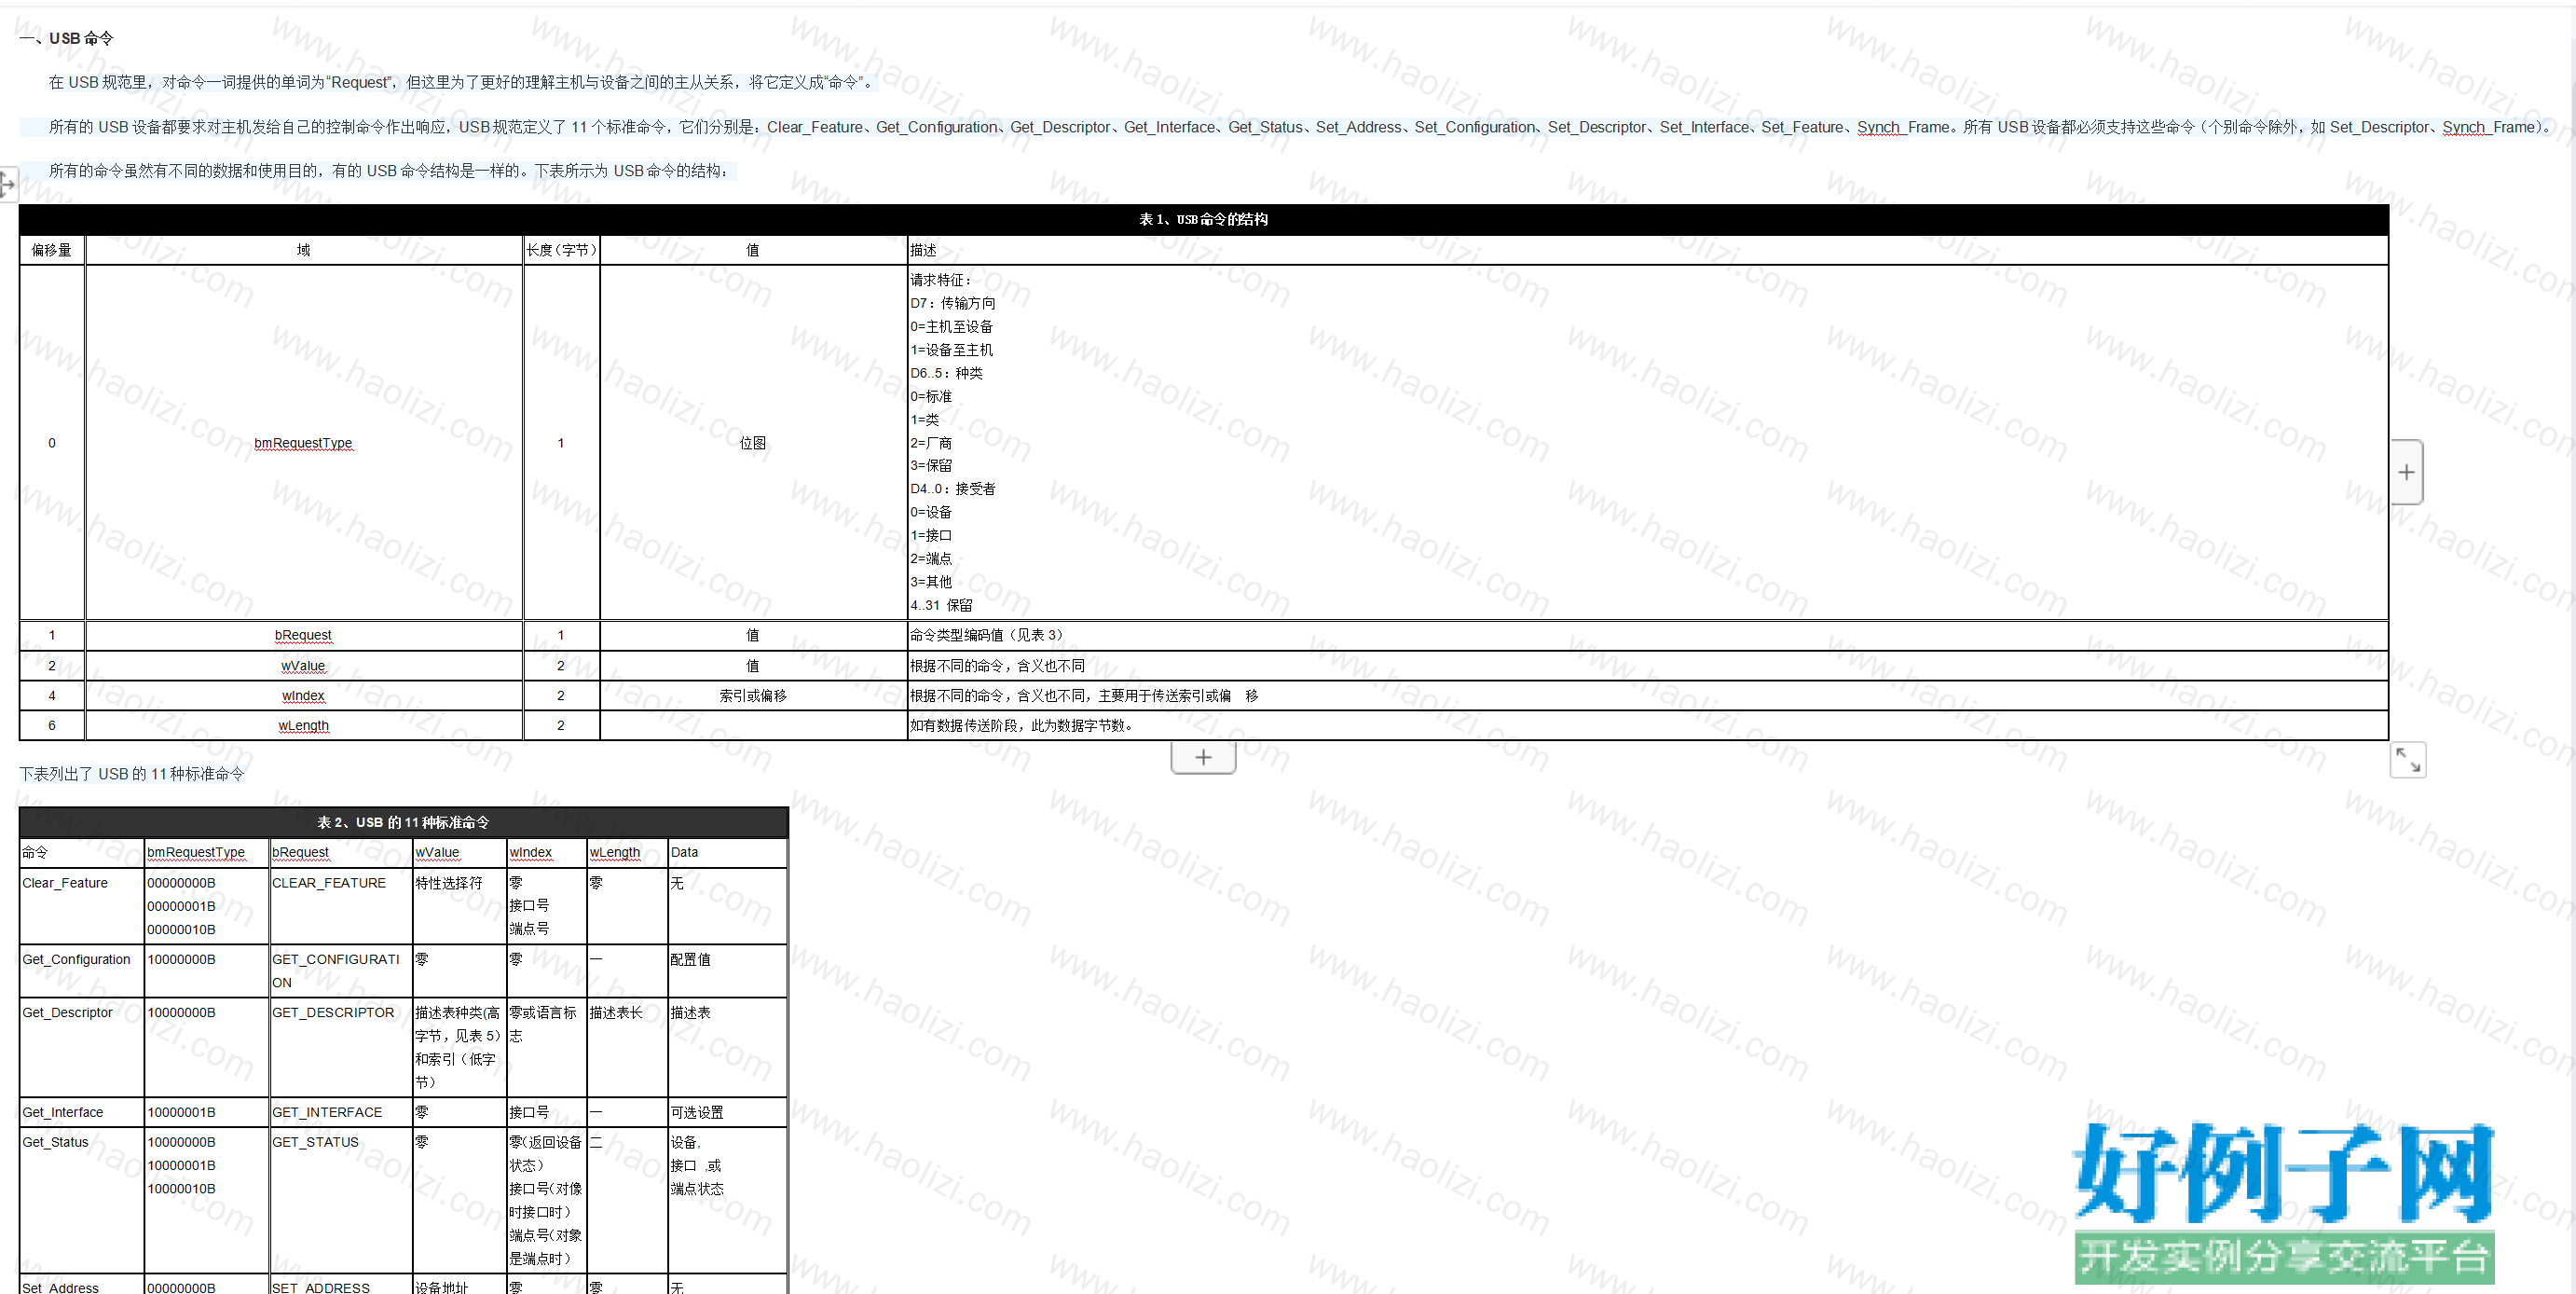
Task: Click the "10000001B" cell in the Get_Interface row
Action: pyautogui.click(x=206, y=1112)
